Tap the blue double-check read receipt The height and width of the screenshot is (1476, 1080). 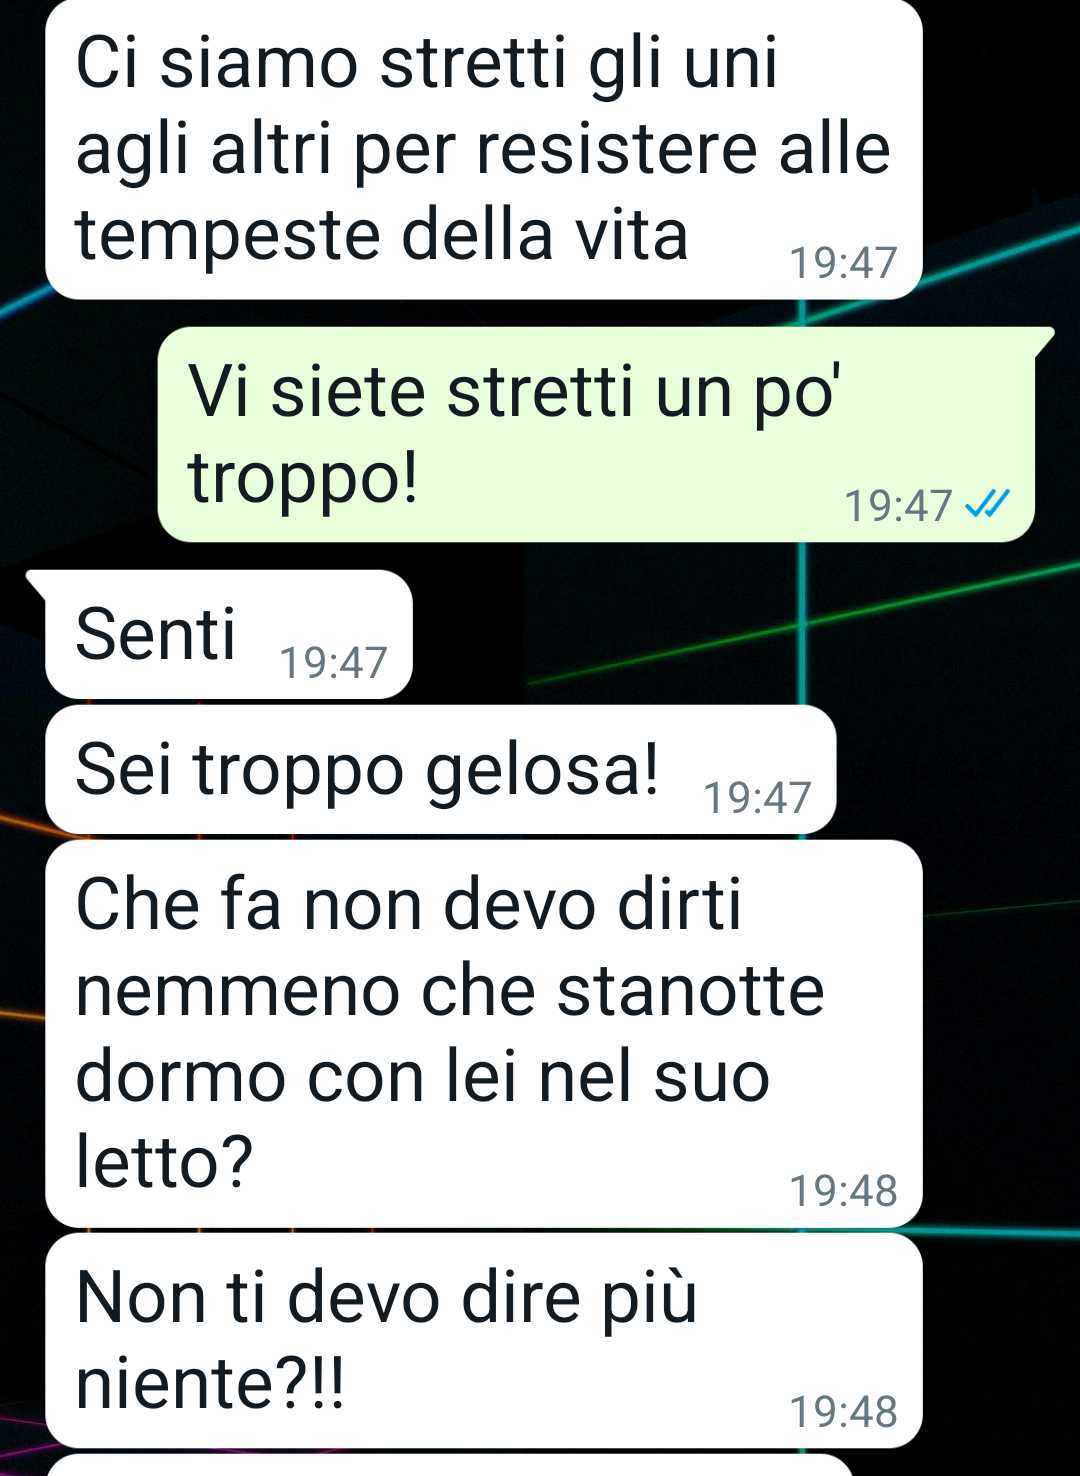(x=988, y=504)
